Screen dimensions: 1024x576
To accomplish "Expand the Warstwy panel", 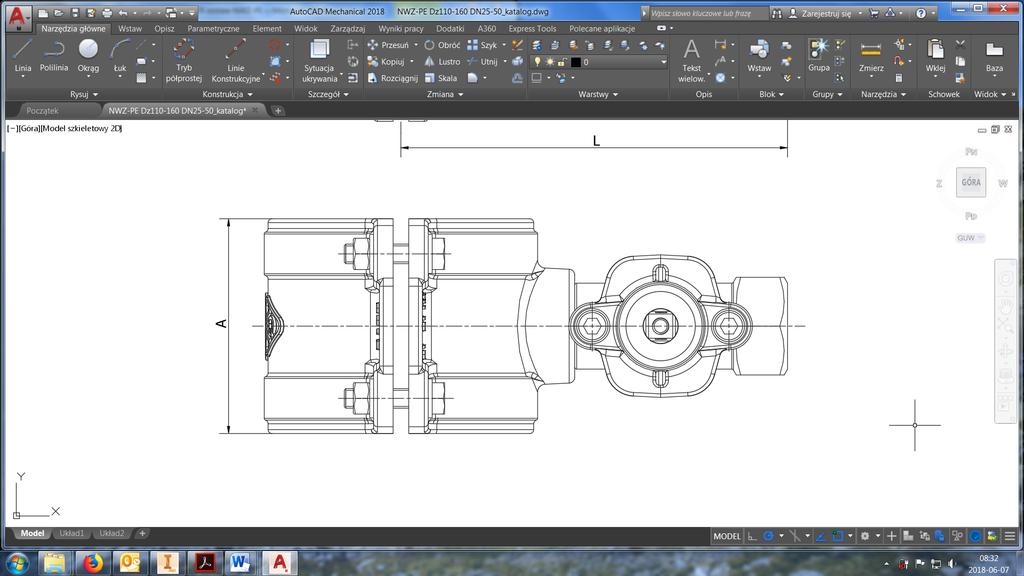I will point(598,94).
